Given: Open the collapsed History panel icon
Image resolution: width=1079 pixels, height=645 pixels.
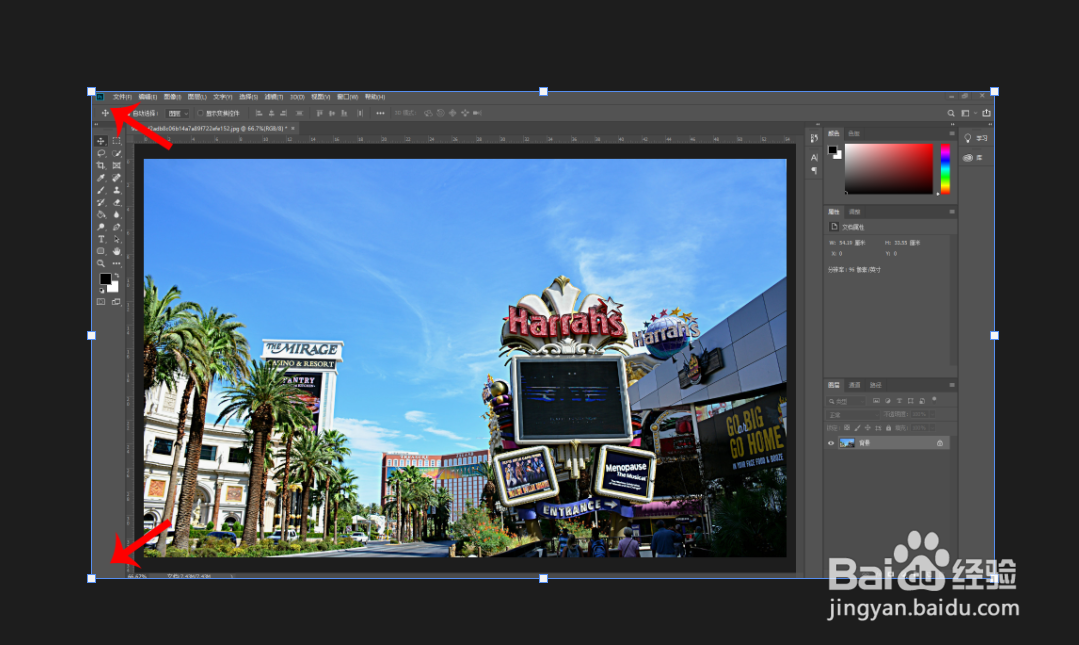Looking at the screenshot, I should point(814,138).
